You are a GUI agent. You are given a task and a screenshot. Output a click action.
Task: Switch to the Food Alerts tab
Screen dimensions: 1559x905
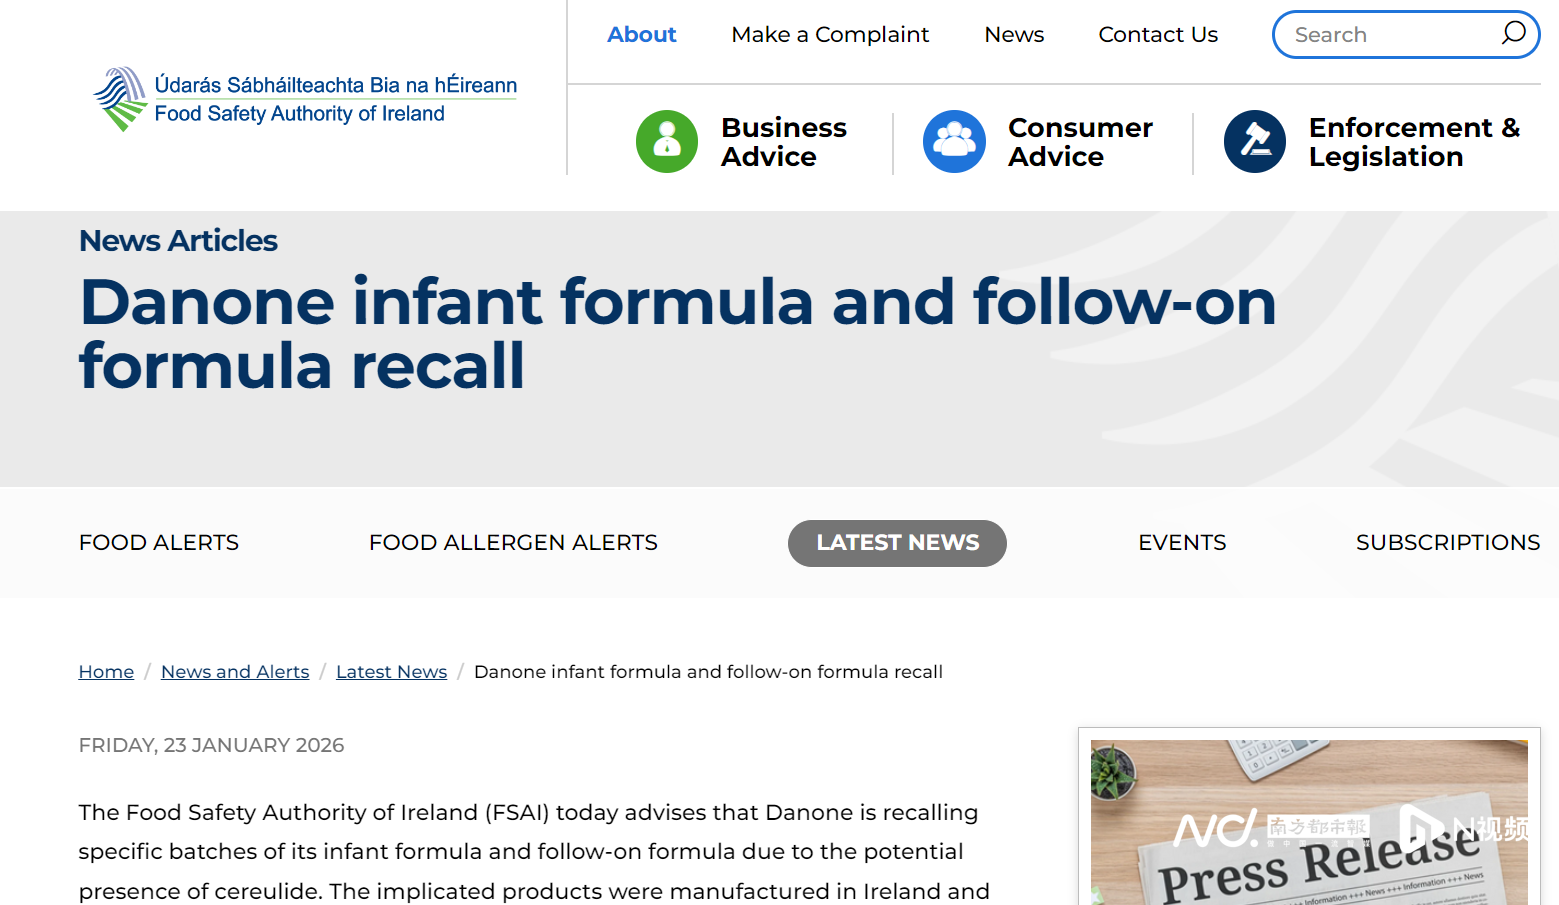point(159,543)
